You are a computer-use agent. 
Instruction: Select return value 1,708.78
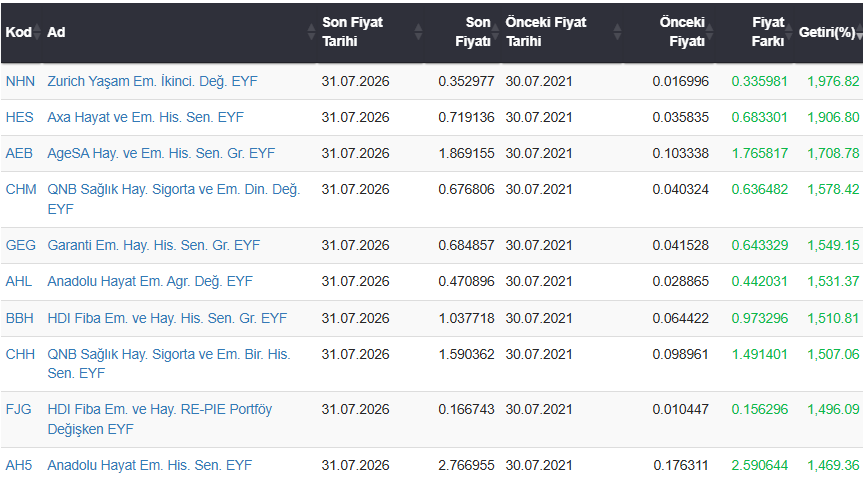click(833, 153)
